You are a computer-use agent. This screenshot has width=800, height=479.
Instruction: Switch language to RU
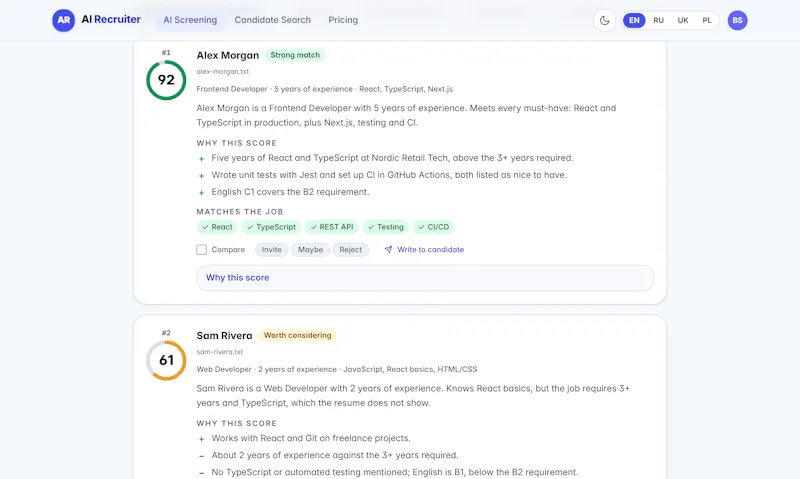(659, 20)
